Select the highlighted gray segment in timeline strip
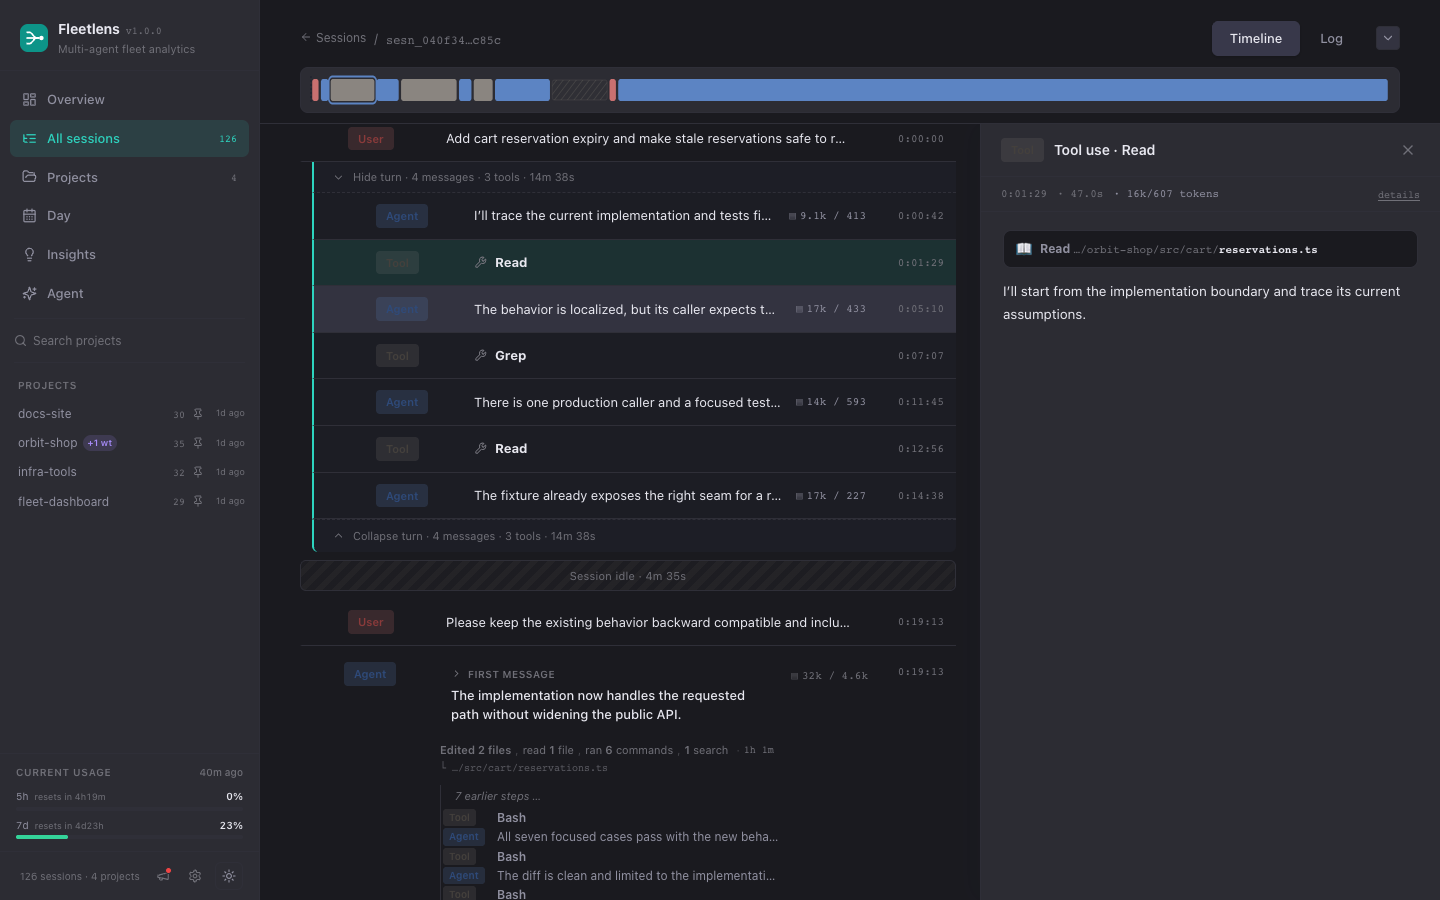This screenshot has height=900, width=1440. pos(352,90)
